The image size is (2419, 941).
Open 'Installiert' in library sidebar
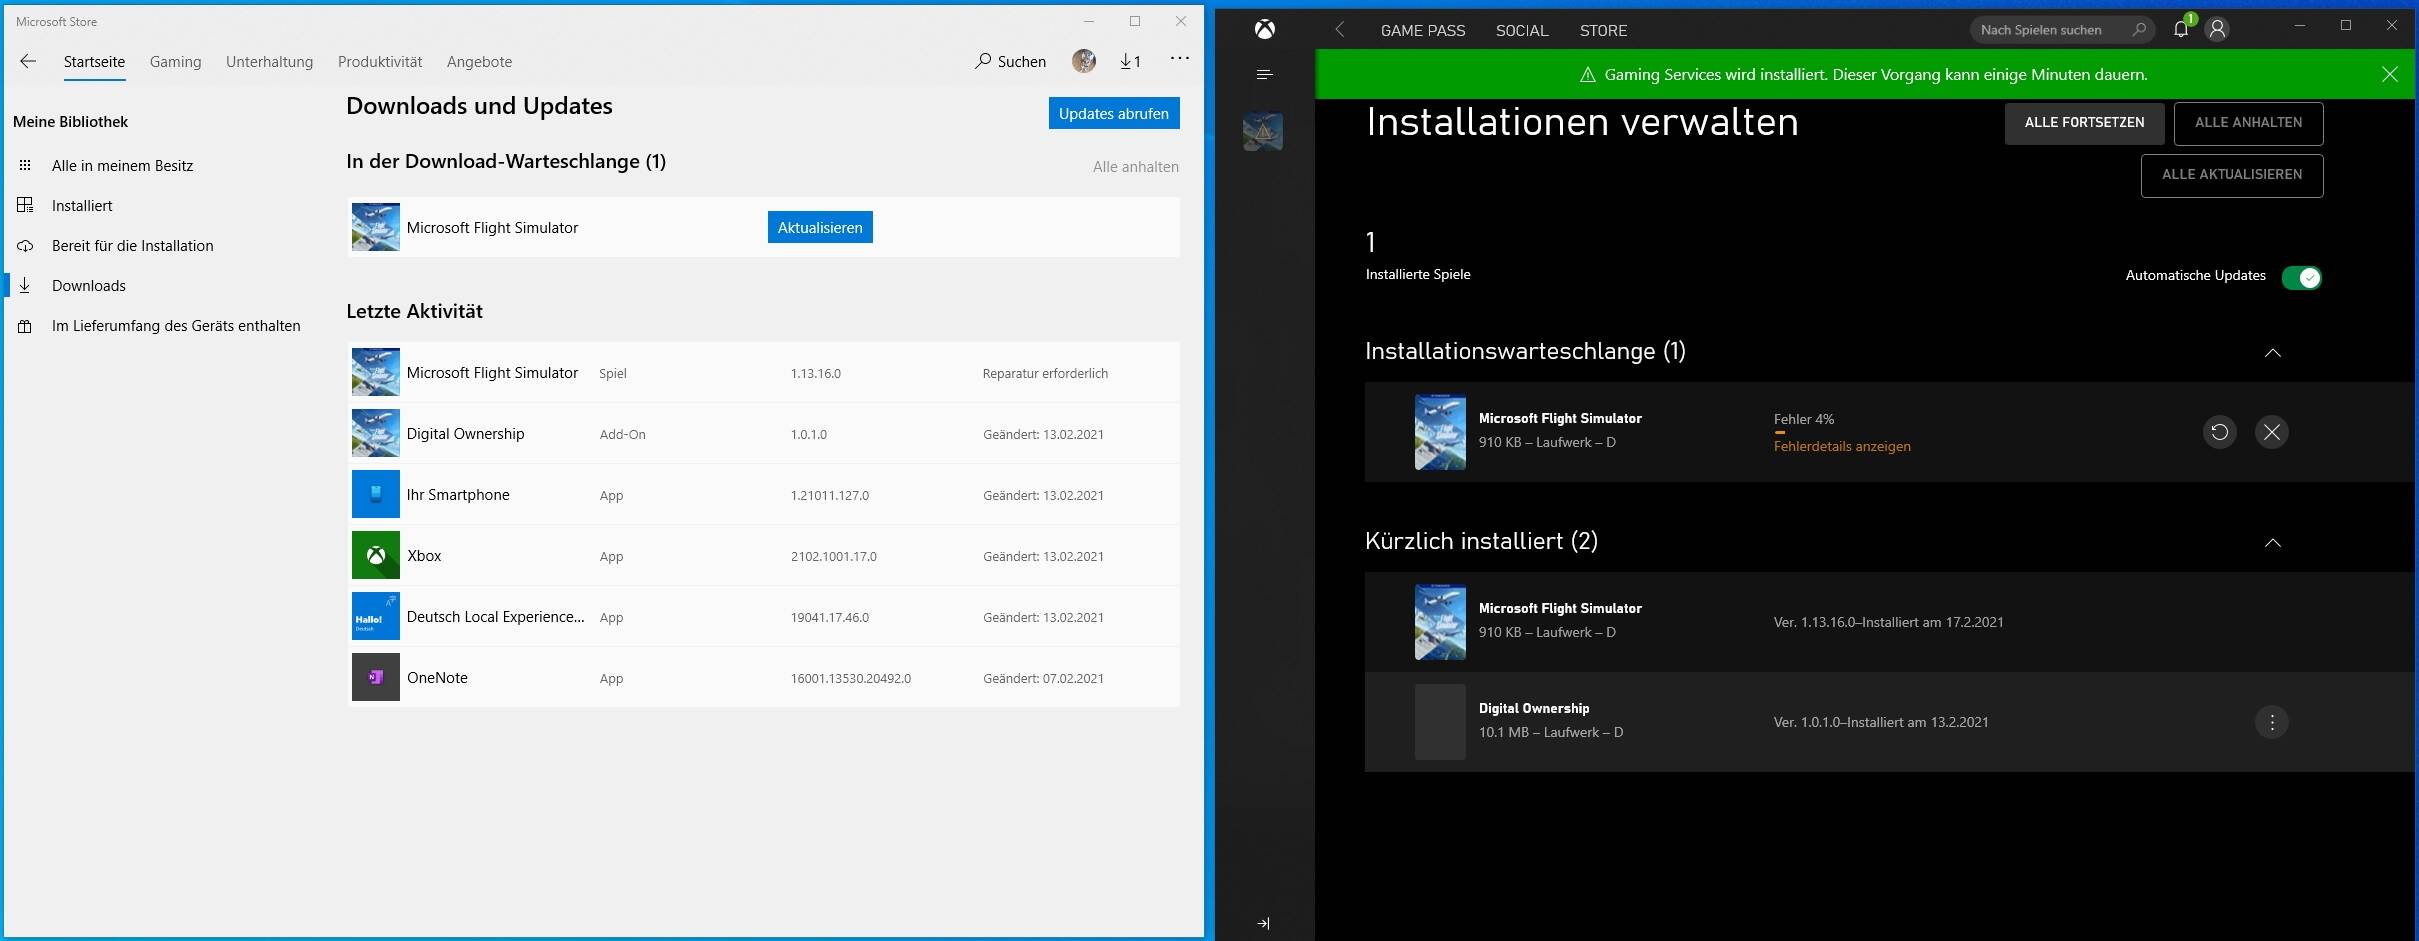tap(82, 206)
